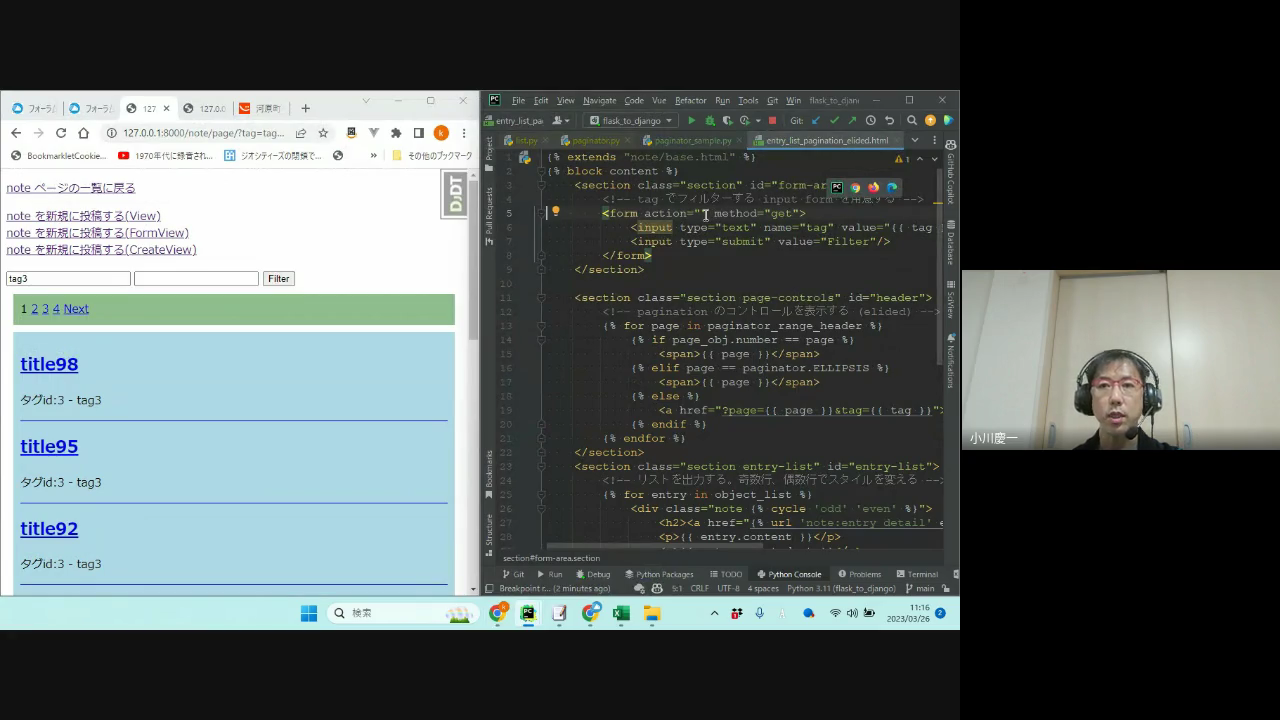Image resolution: width=1280 pixels, height=720 pixels.
Task: Open the title98 note link
Action: [49, 364]
